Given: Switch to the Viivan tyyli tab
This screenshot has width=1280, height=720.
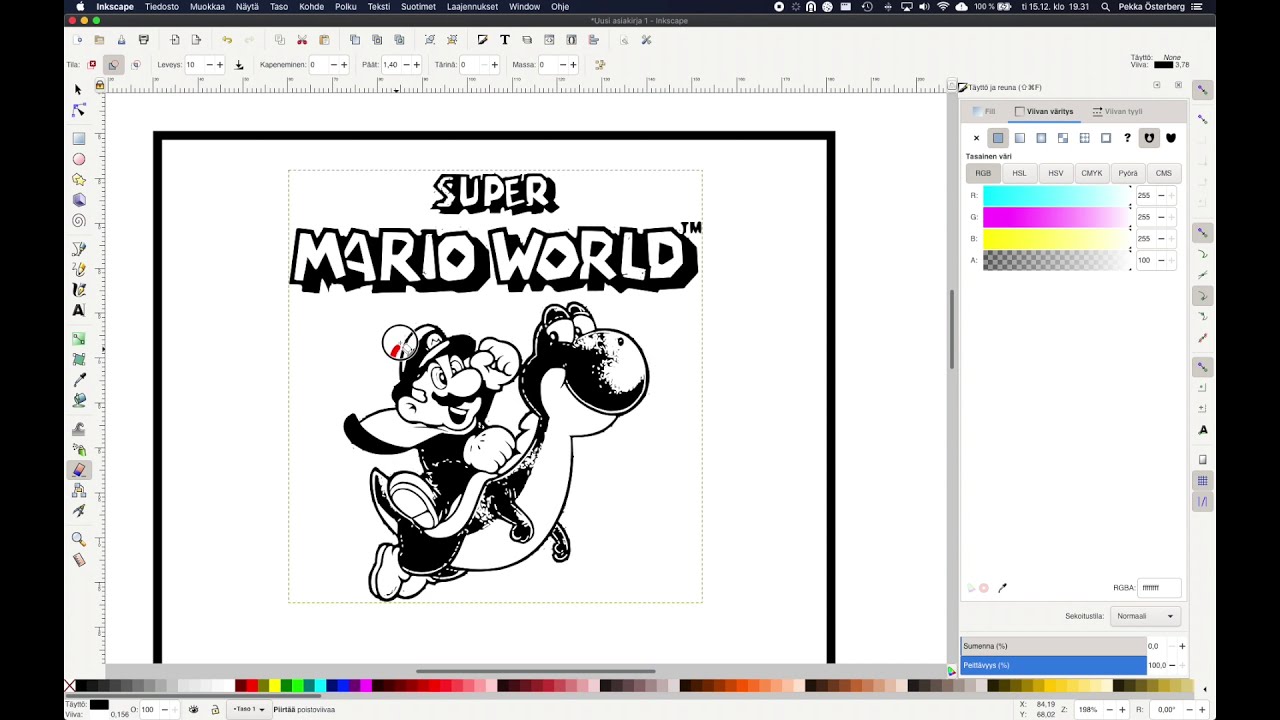Looking at the screenshot, I should (1117, 111).
